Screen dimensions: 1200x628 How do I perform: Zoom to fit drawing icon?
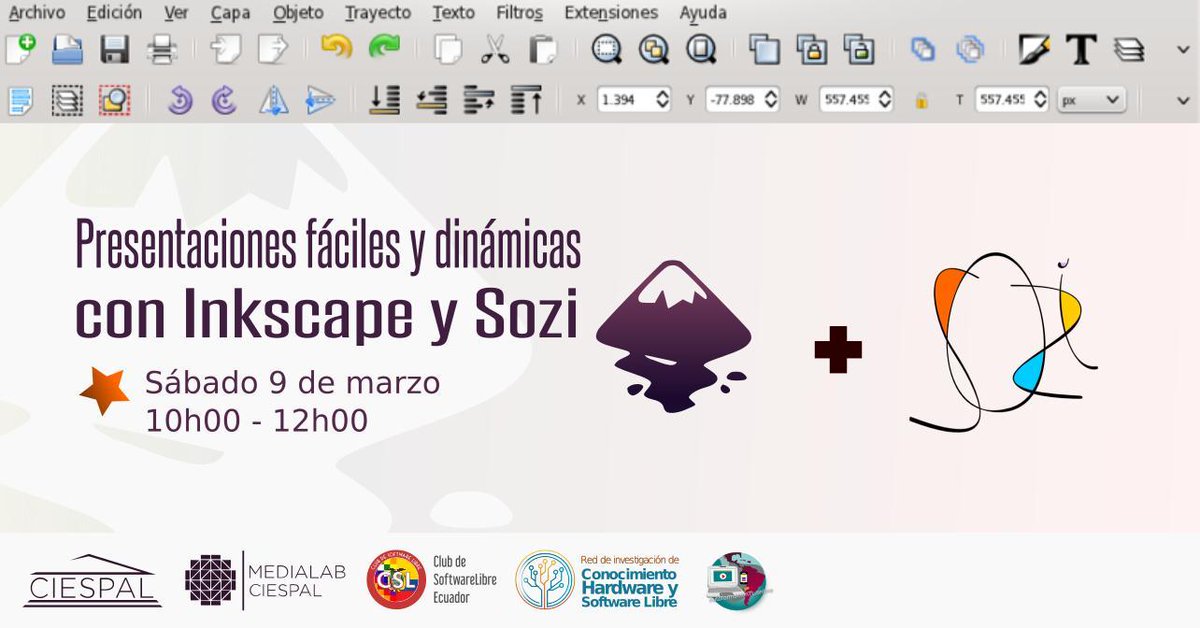tap(653, 49)
